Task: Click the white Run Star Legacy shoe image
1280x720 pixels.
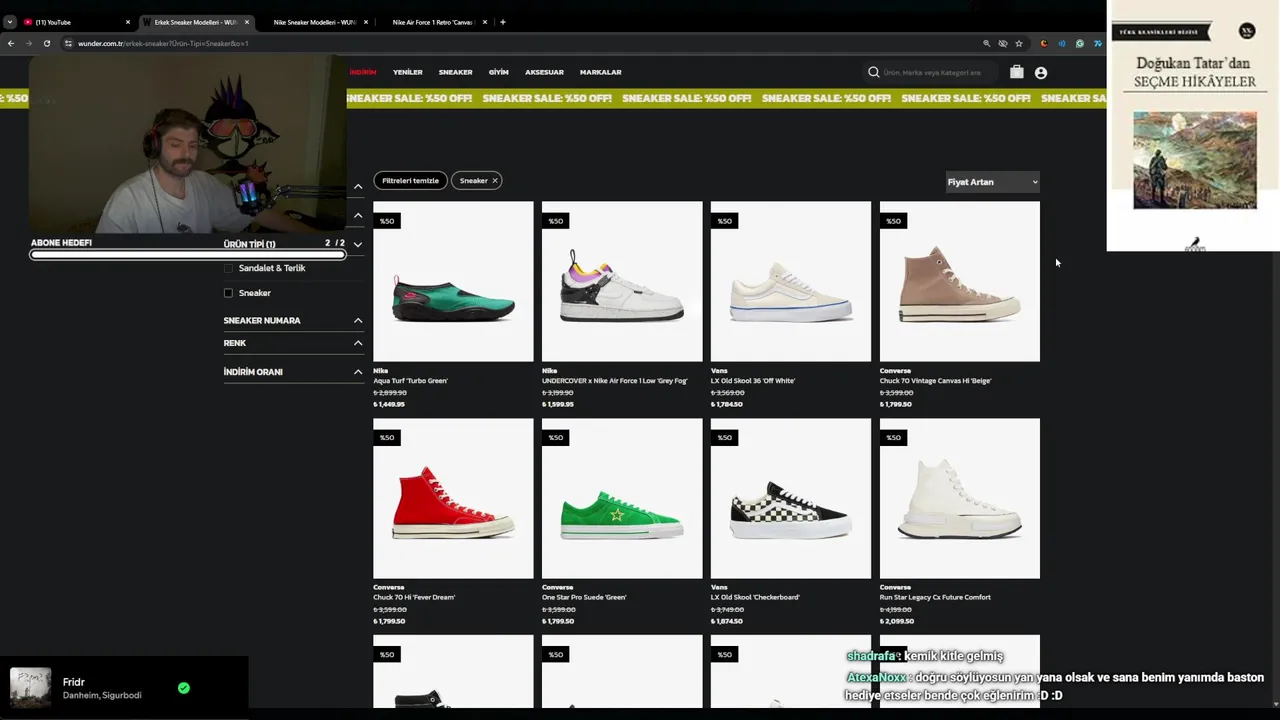Action: (960, 498)
